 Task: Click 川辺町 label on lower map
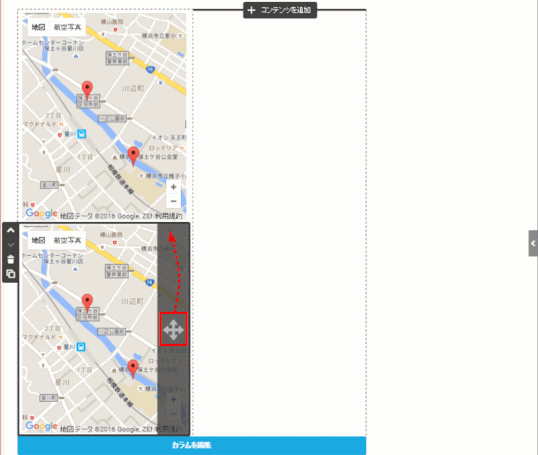[132, 302]
